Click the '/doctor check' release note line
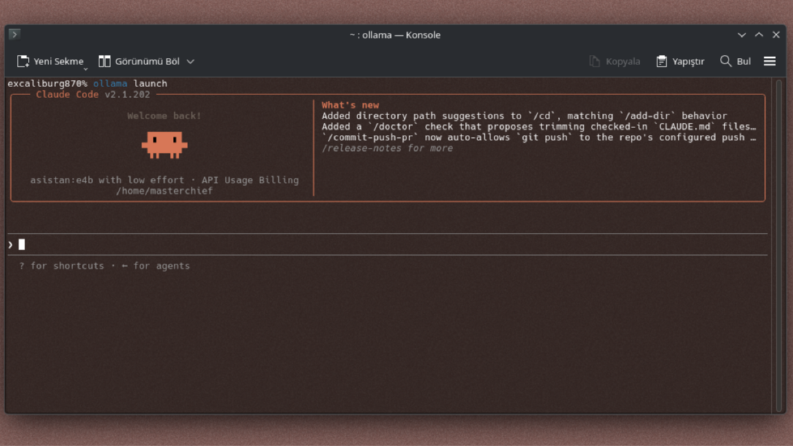This screenshot has width=793, height=446. point(539,126)
